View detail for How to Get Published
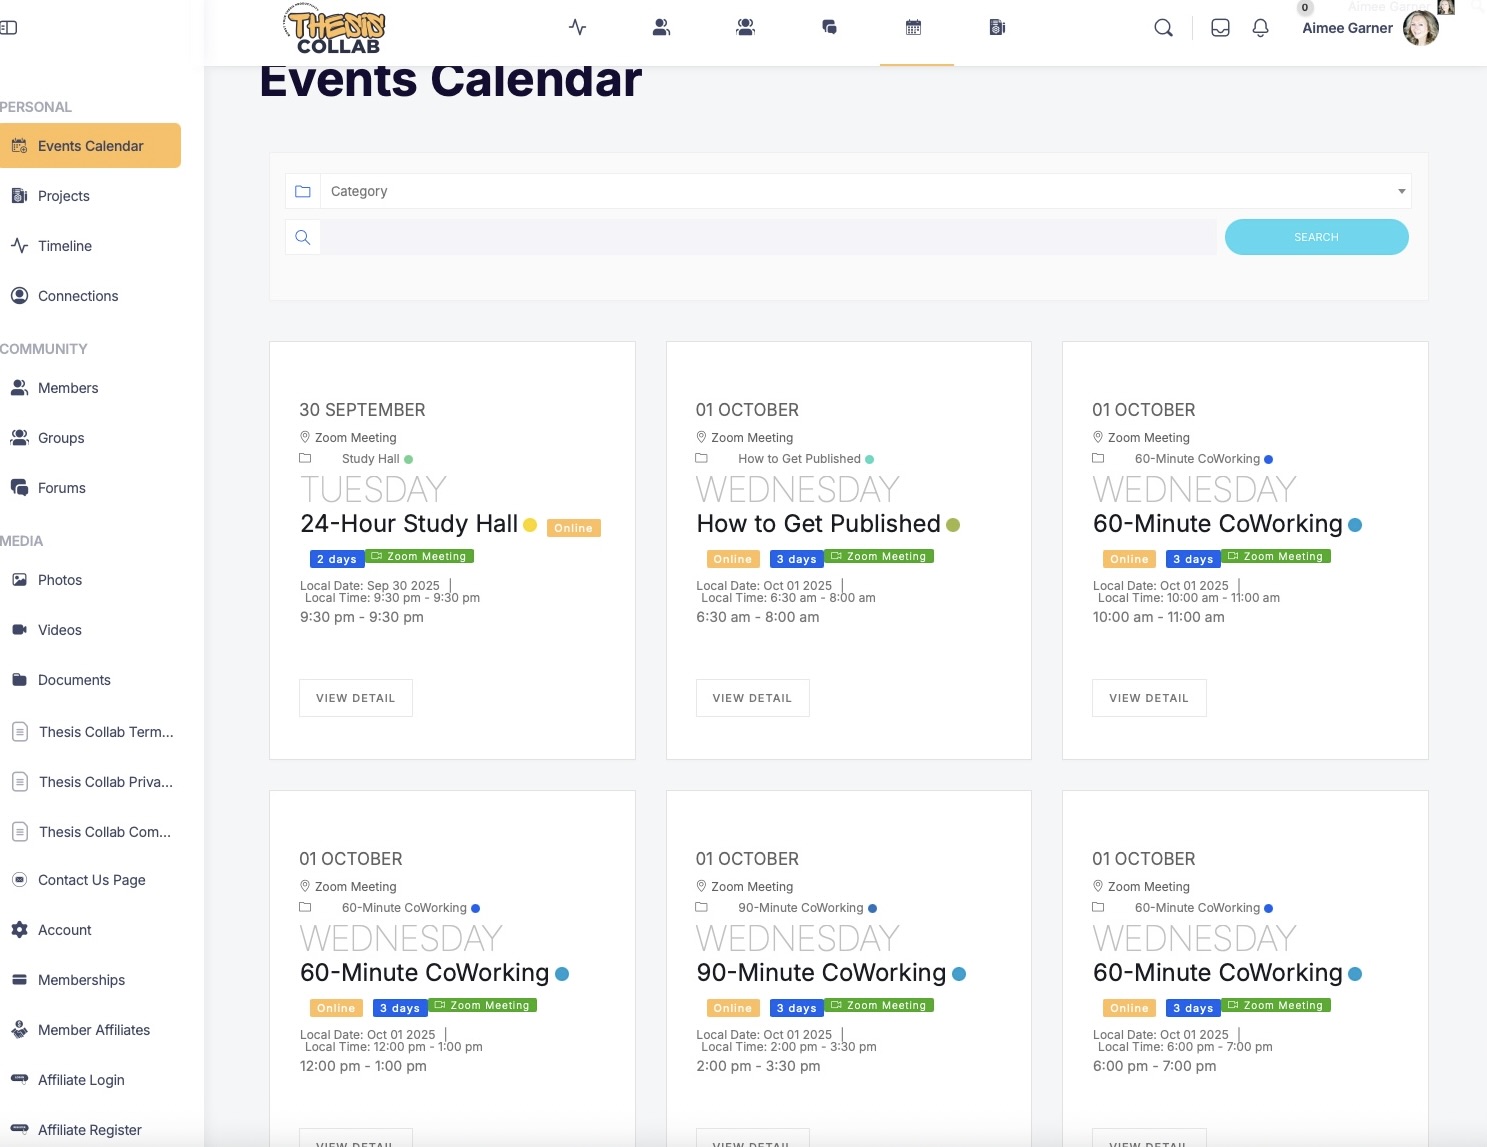 (x=752, y=698)
